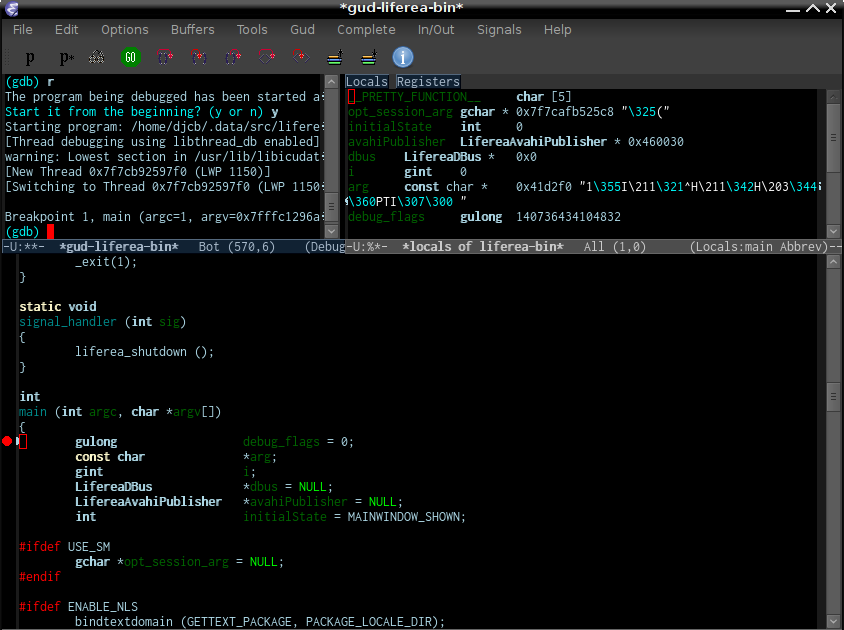
Task: Open the Gud menu
Action: [303, 30]
